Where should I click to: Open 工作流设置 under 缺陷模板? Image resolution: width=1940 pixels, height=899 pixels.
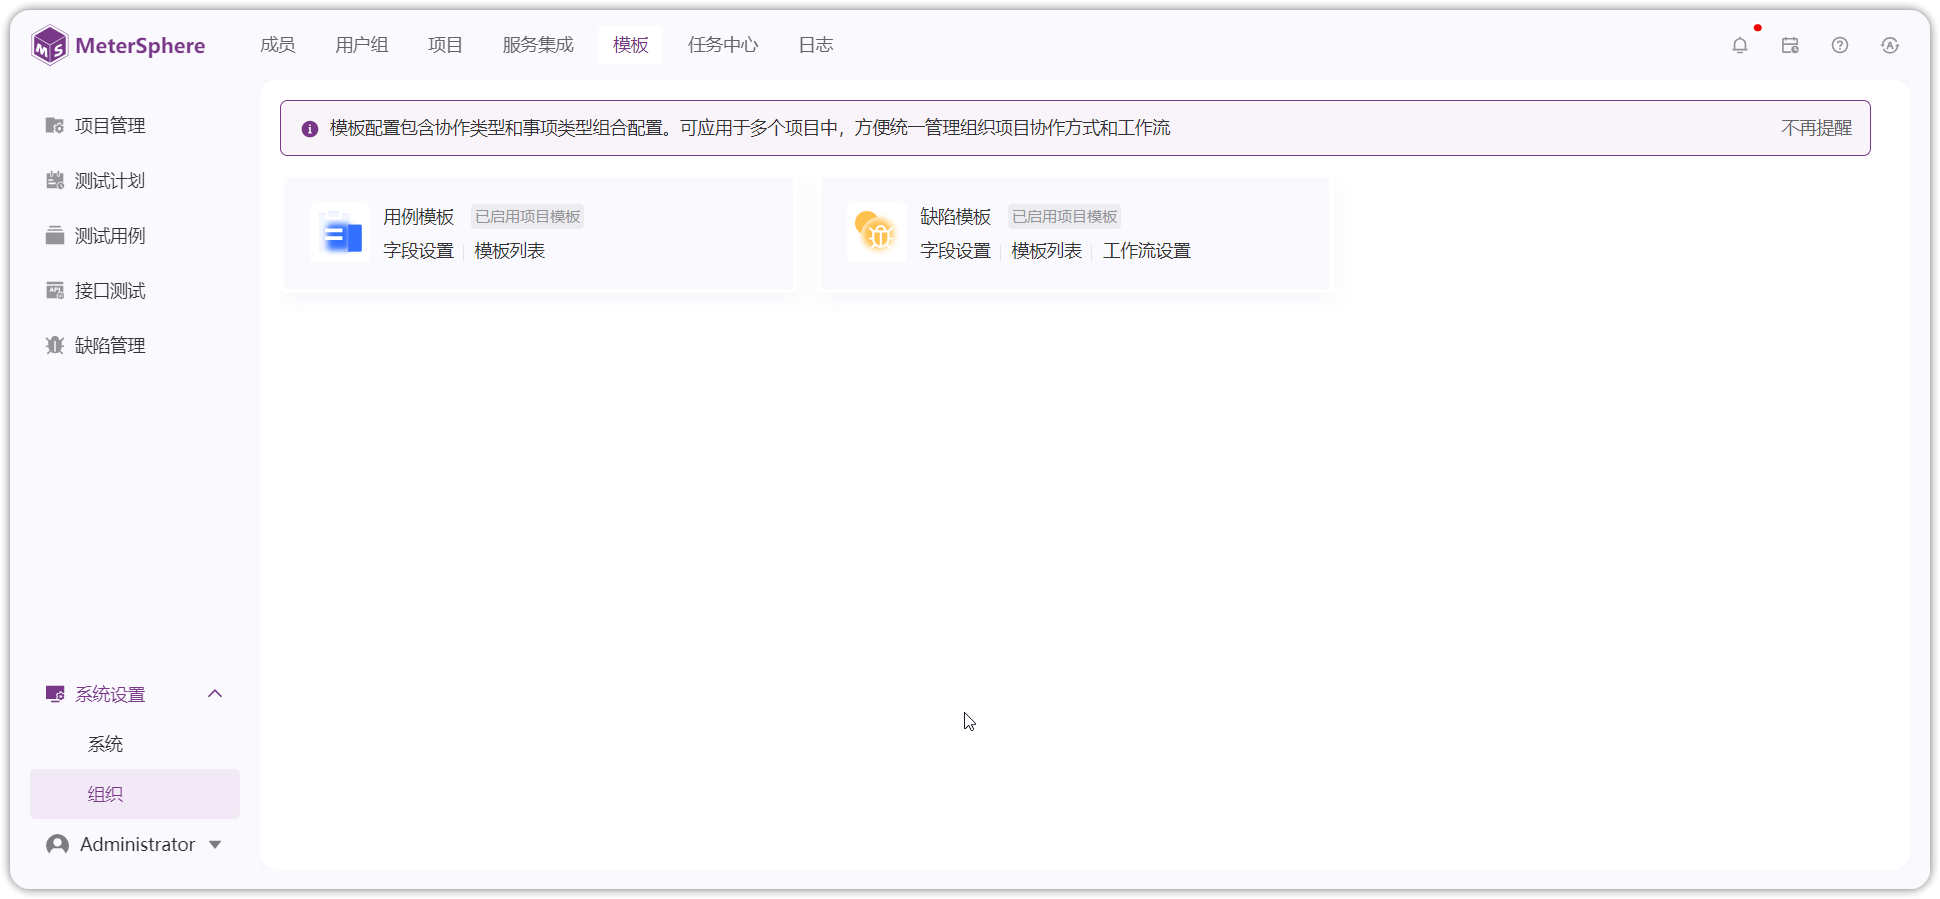[x=1147, y=251]
